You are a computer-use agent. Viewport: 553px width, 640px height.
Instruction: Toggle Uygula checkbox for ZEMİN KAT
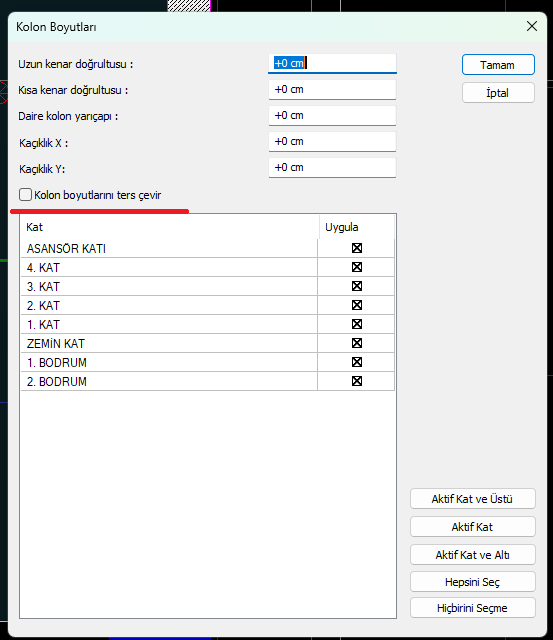tap(357, 343)
